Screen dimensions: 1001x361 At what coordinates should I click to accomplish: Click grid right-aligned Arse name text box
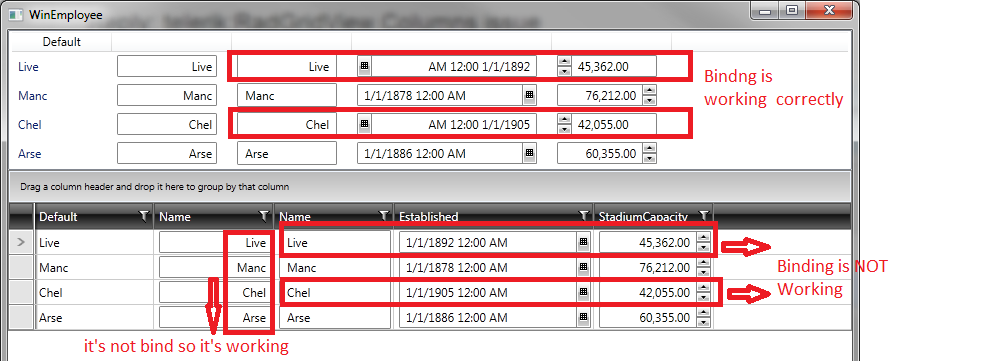point(214,317)
